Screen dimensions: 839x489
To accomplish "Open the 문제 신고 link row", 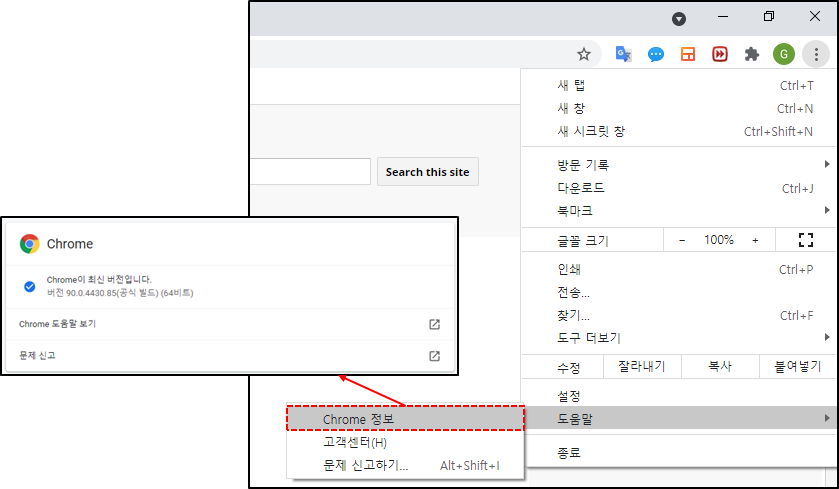I will (230, 356).
